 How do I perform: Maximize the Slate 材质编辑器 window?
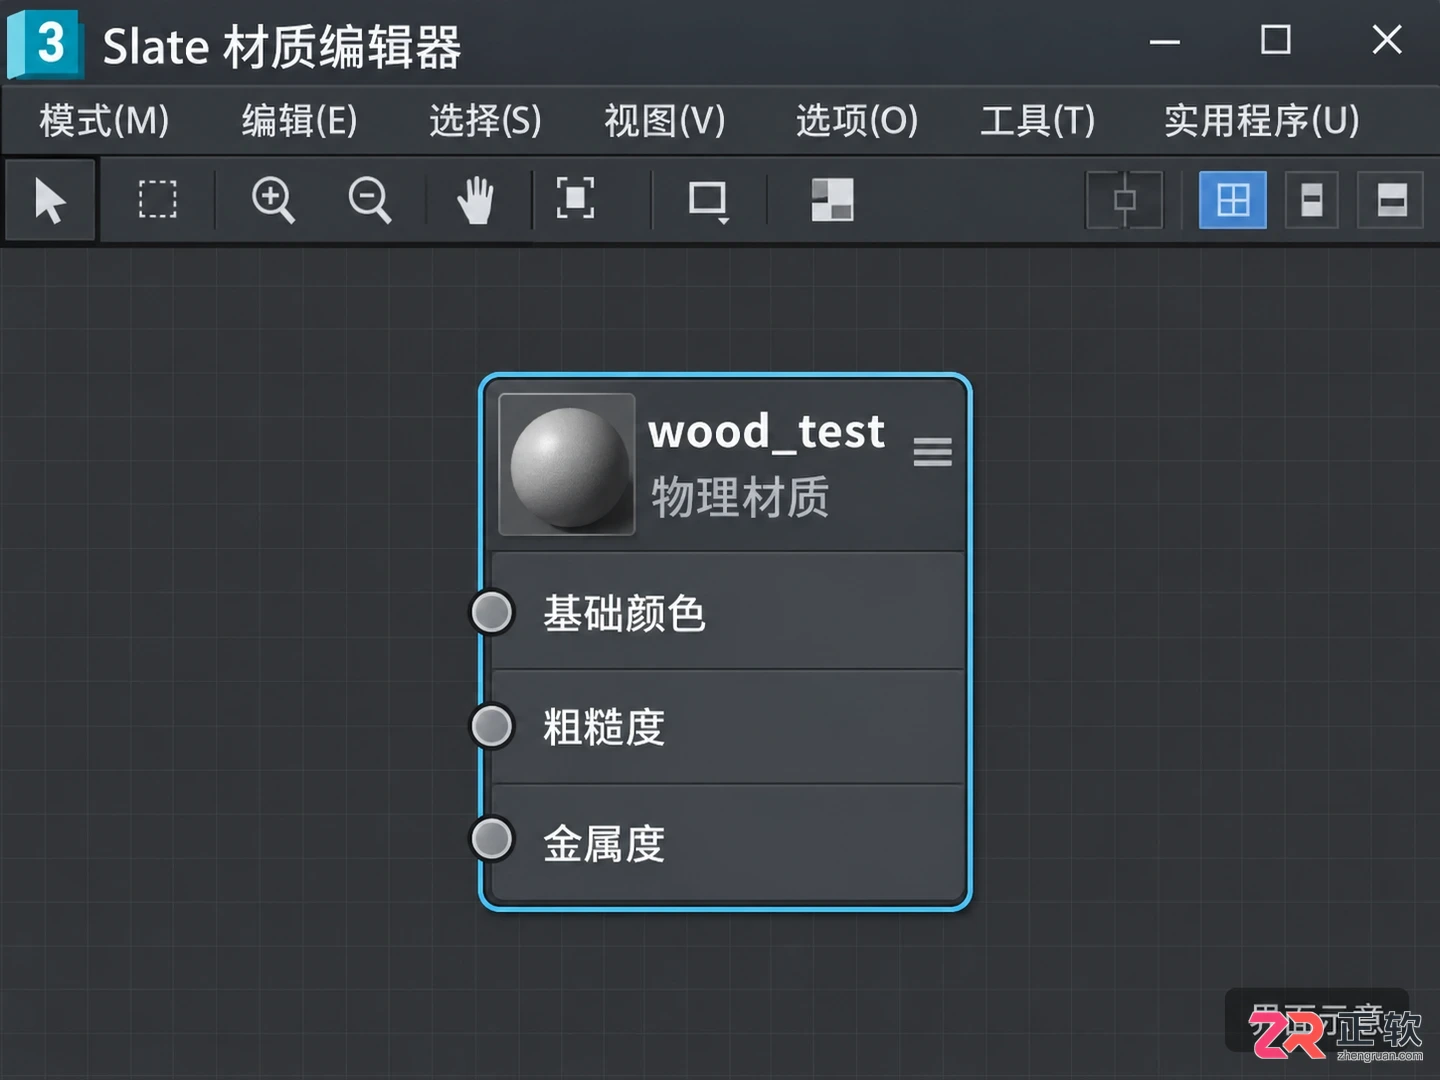tap(1275, 40)
